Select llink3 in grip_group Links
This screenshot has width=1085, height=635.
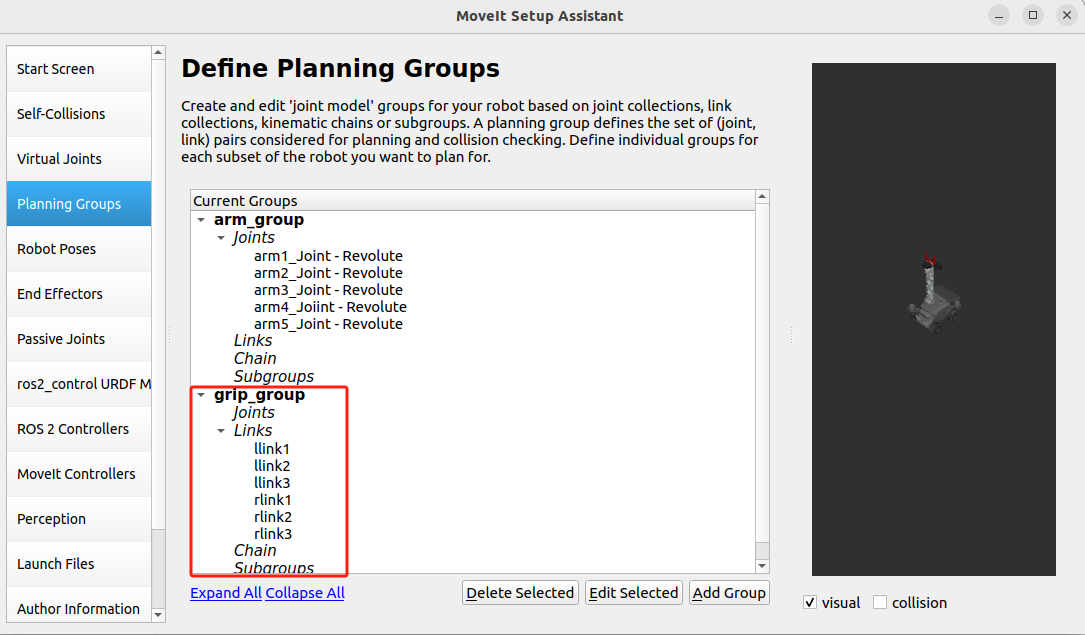click(272, 483)
